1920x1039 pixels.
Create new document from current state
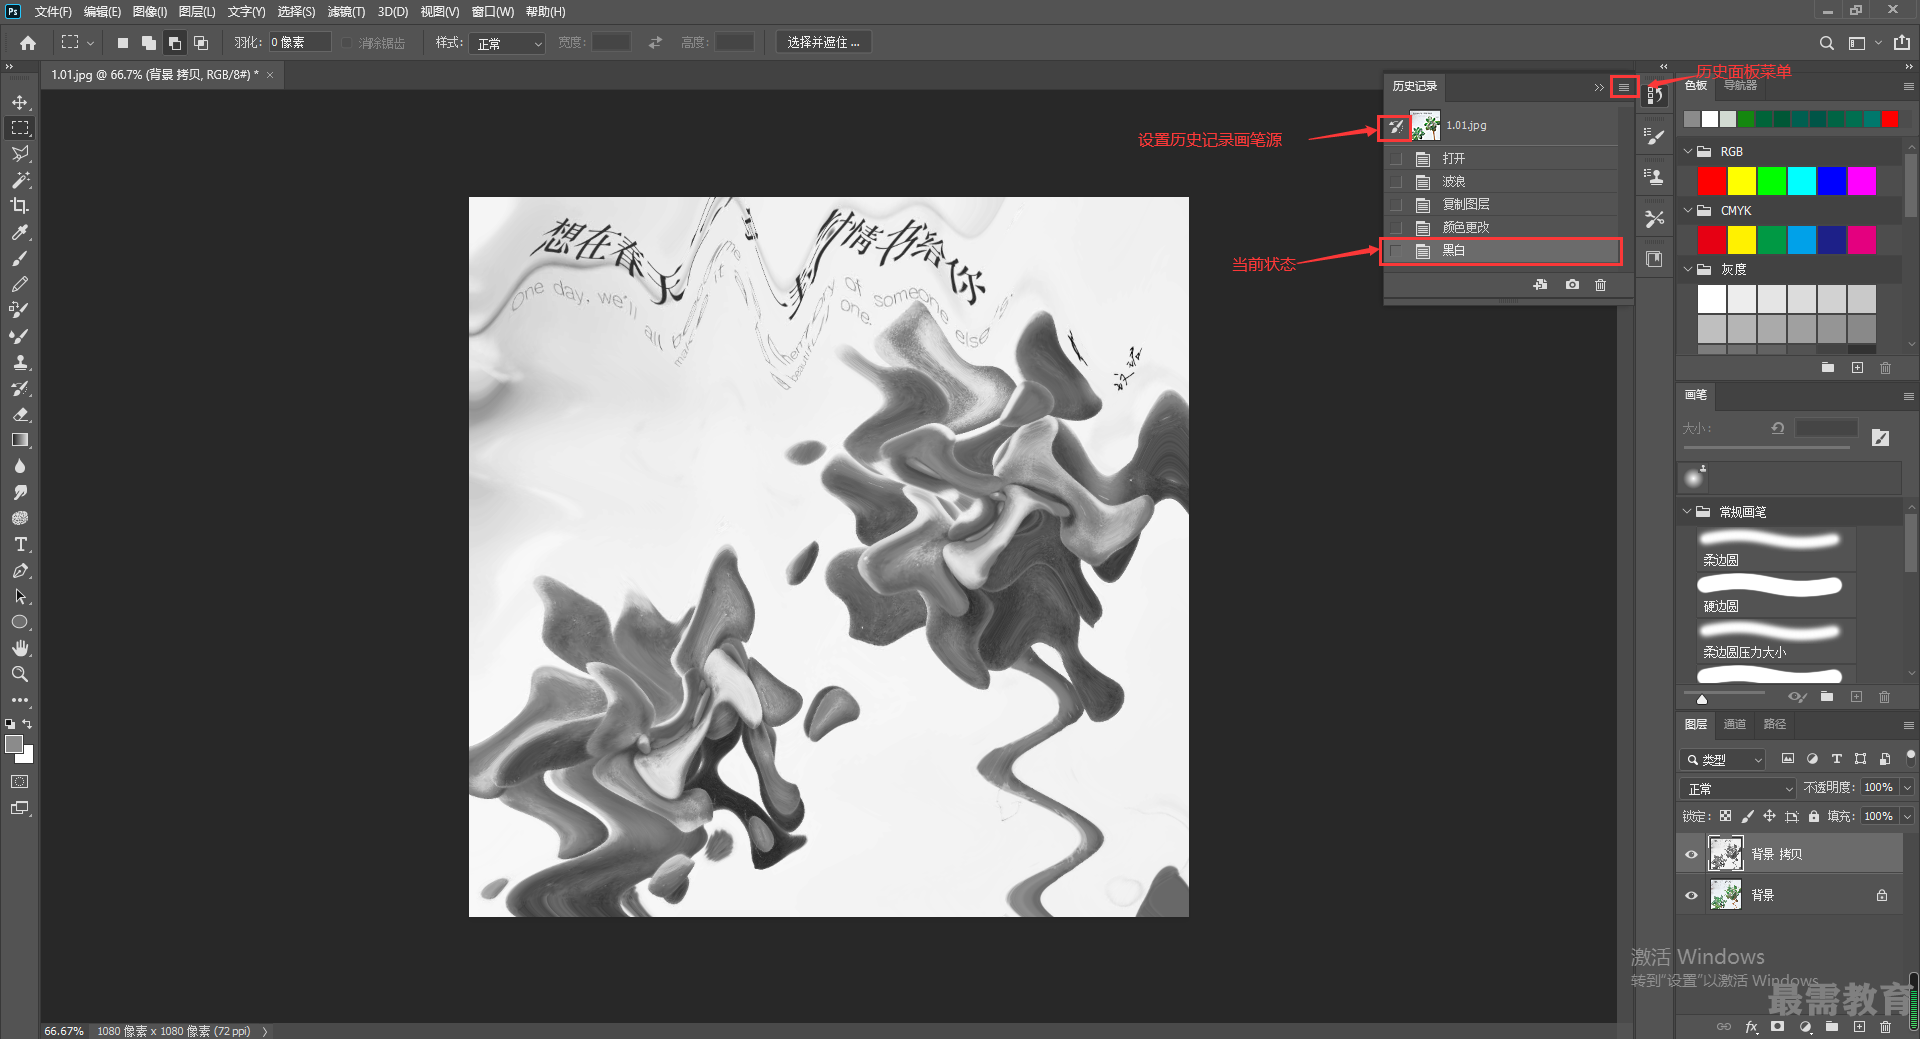(x=1540, y=285)
